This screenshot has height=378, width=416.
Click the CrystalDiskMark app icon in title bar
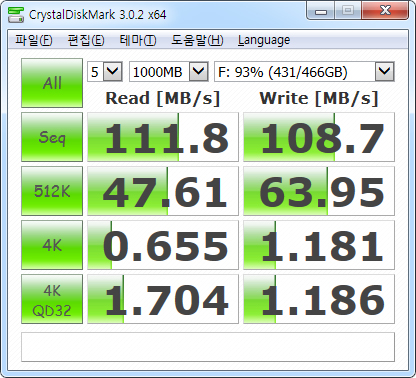[16, 14]
